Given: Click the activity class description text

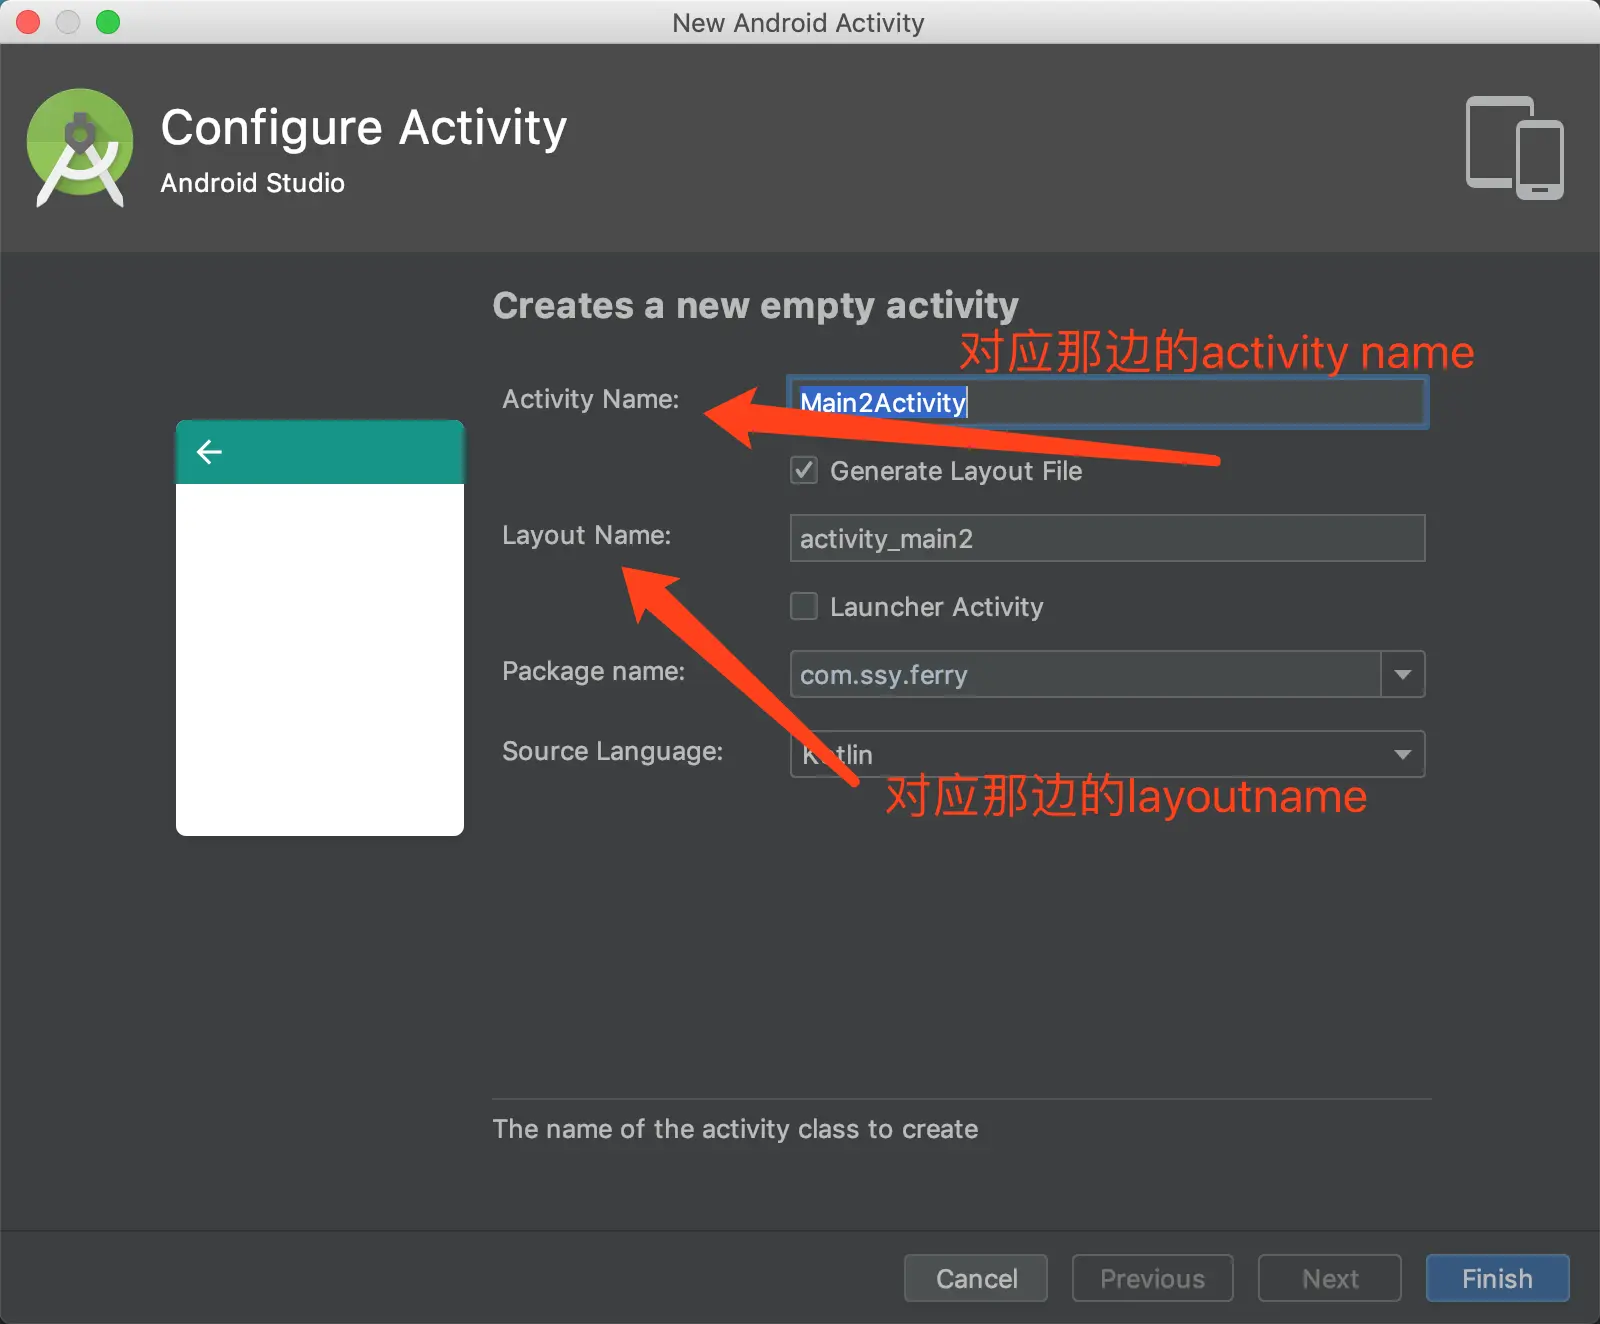Looking at the screenshot, I should (x=735, y=1129).
